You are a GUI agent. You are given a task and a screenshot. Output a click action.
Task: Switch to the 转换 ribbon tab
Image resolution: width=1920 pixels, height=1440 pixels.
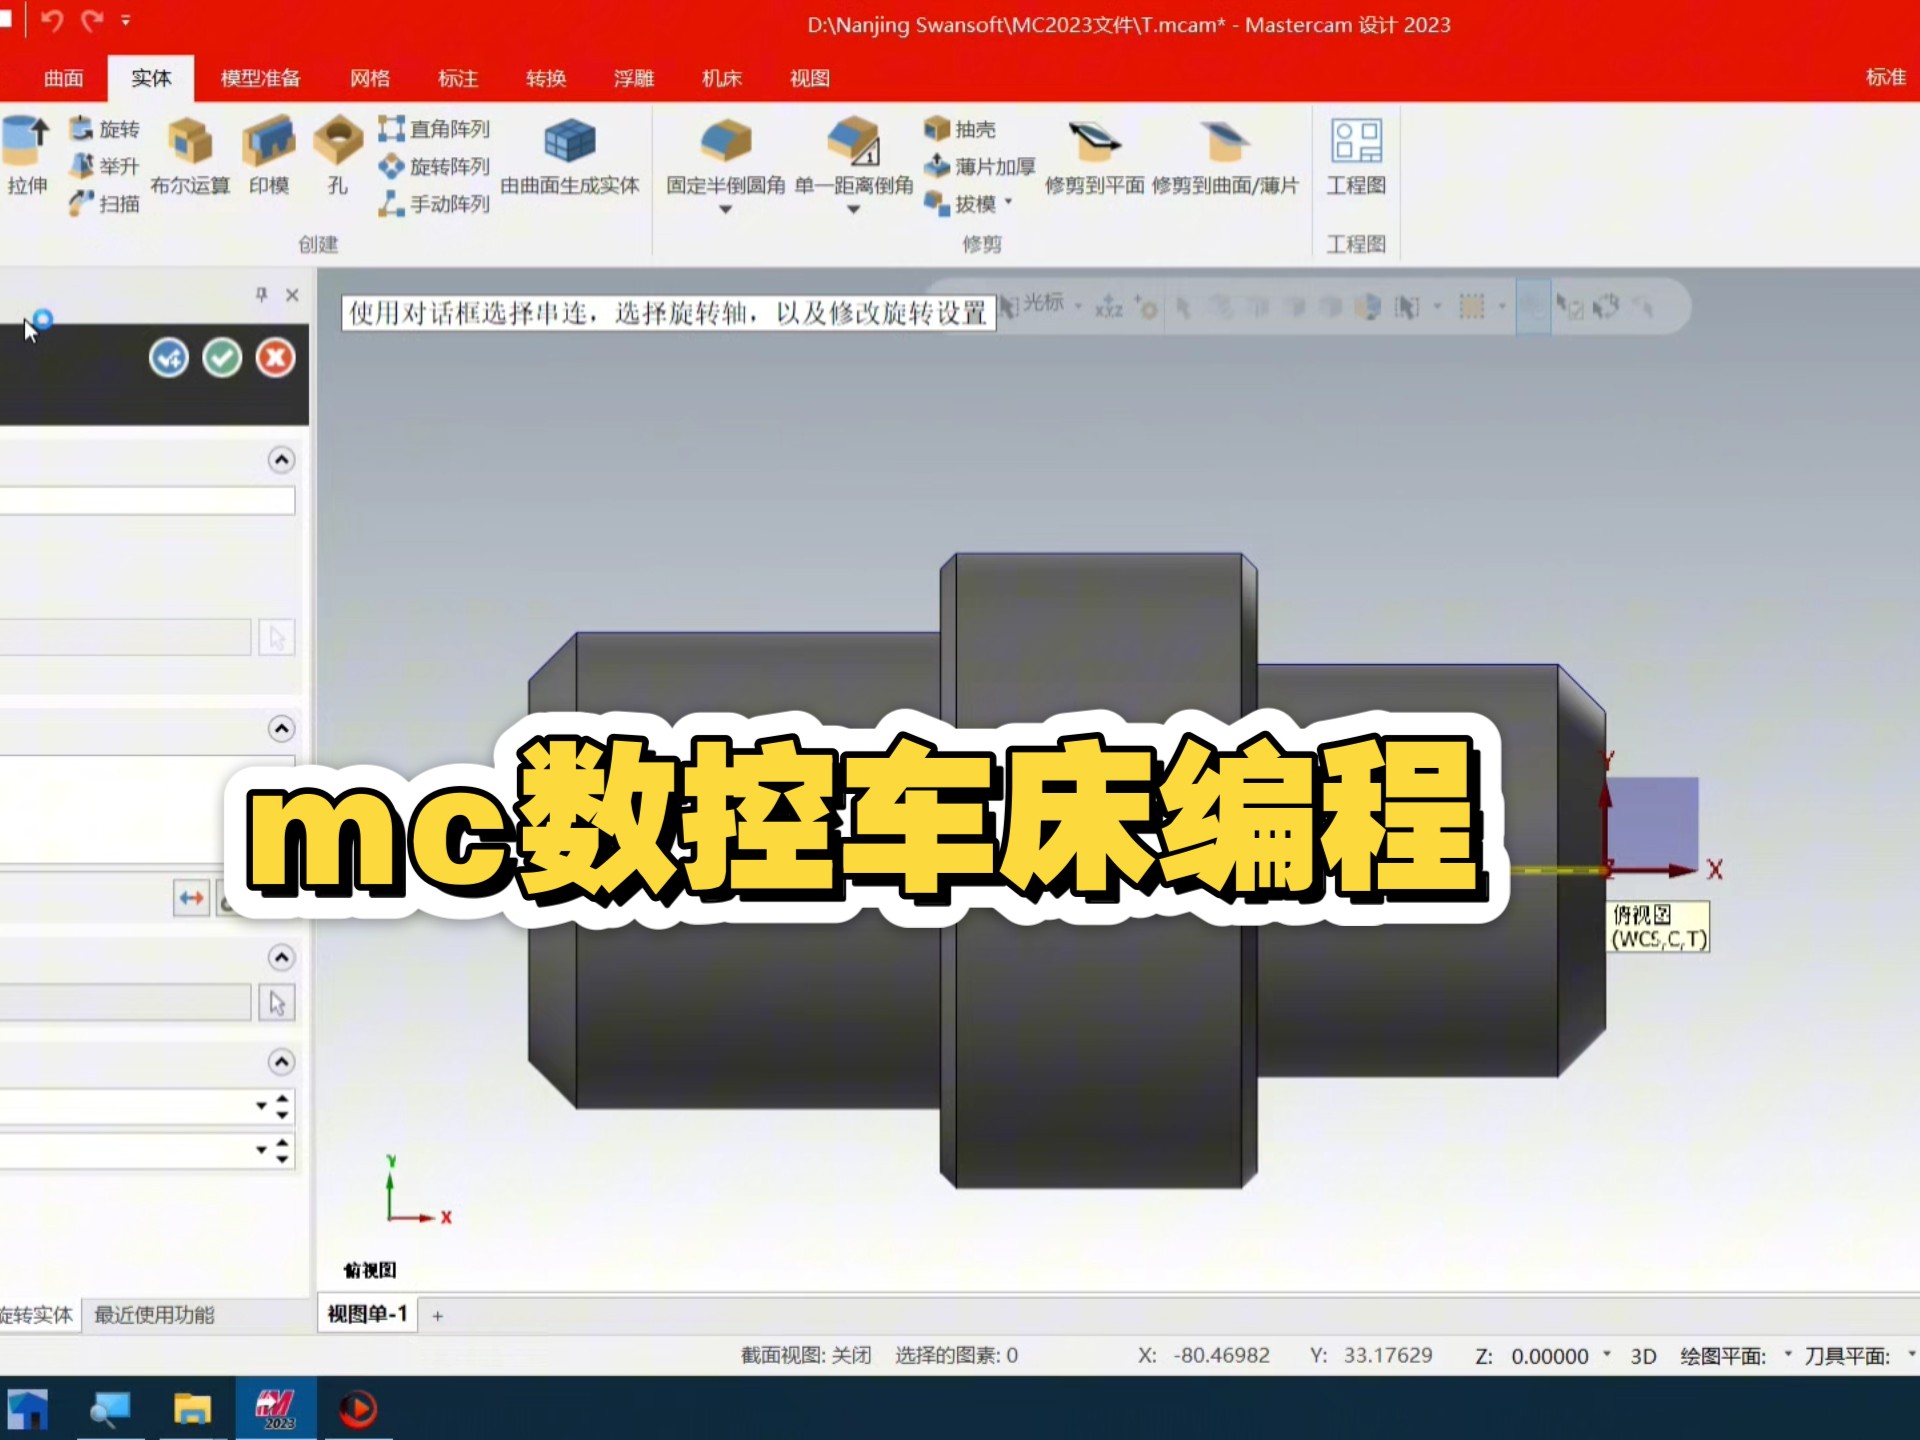(x=546, y=78)
